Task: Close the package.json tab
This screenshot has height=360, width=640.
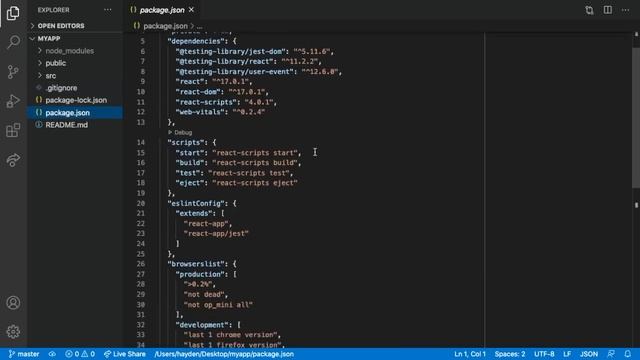Action: click(x=191, y=10)
